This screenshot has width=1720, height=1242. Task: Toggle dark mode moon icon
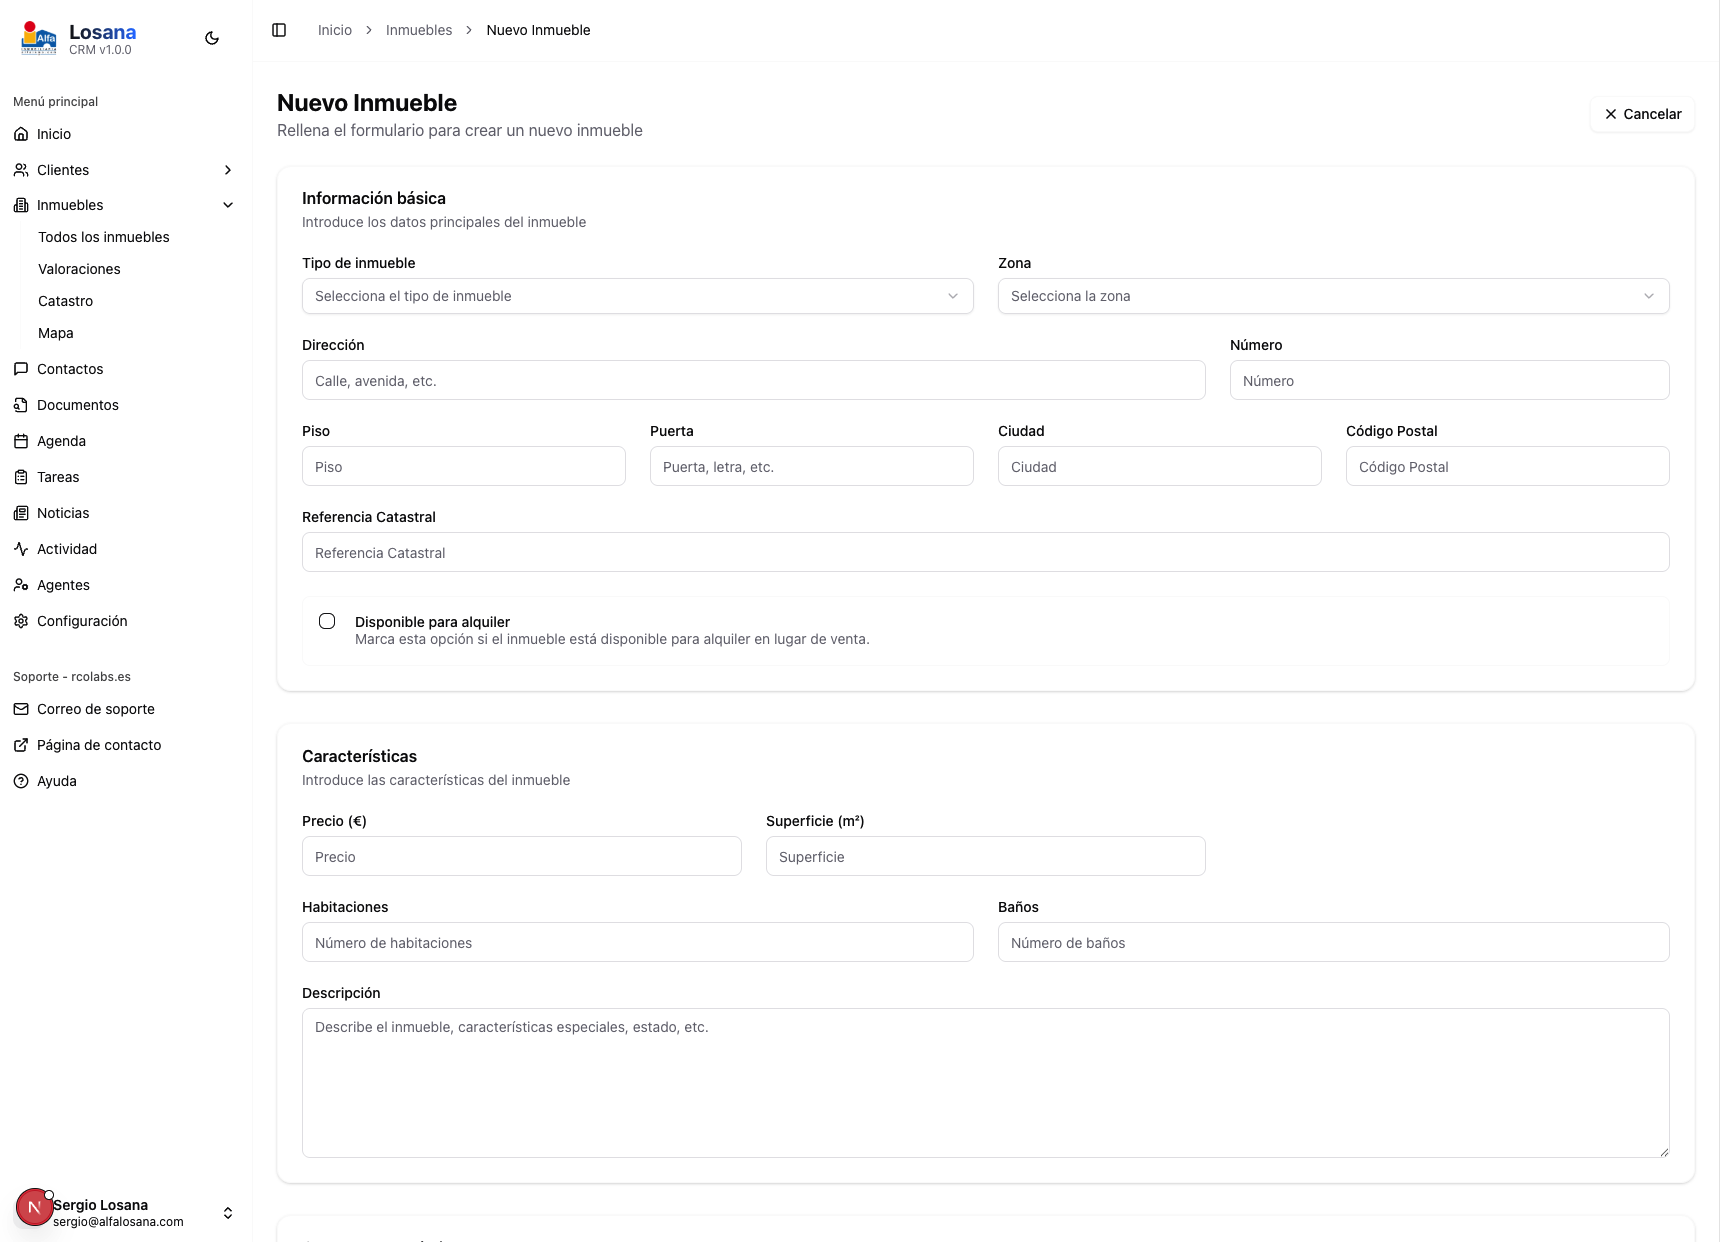212,38
